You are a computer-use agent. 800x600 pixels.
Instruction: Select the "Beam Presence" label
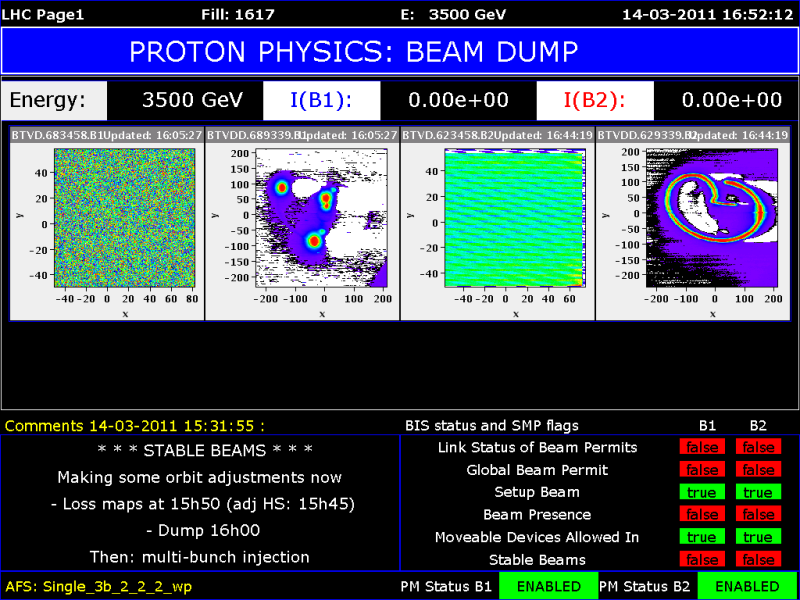[537, 515]
